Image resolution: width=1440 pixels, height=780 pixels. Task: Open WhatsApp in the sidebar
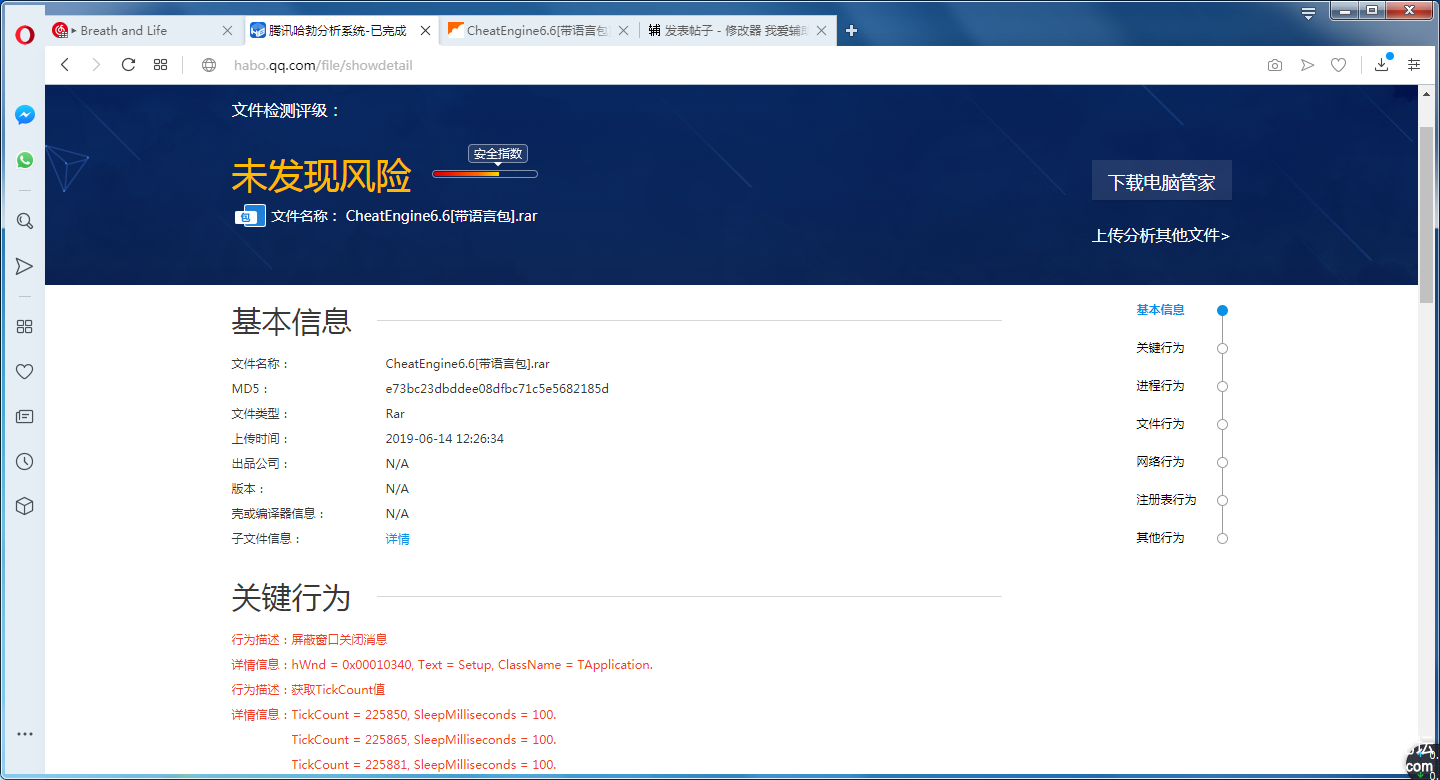(x=25, y=160)
